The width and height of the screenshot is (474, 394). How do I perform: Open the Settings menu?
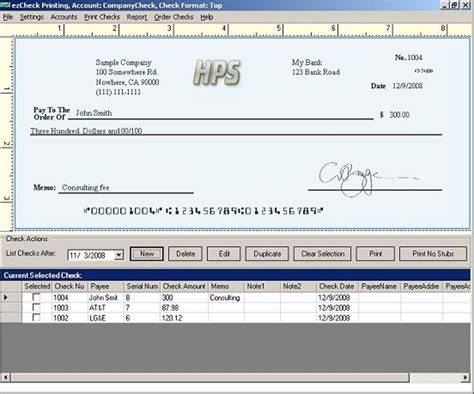(32, 17)
